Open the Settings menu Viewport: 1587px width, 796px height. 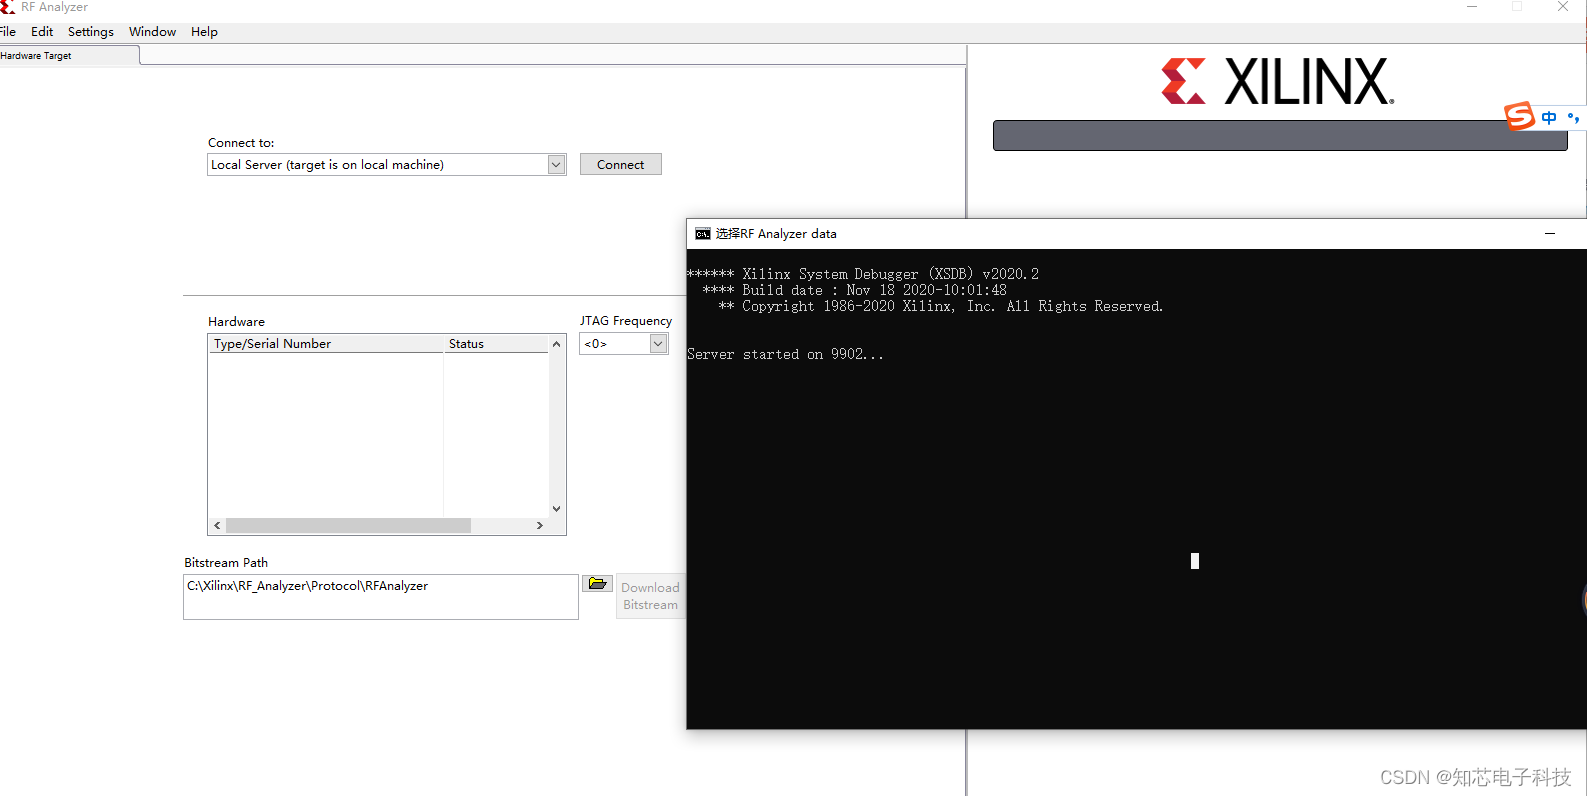point(91,32)
